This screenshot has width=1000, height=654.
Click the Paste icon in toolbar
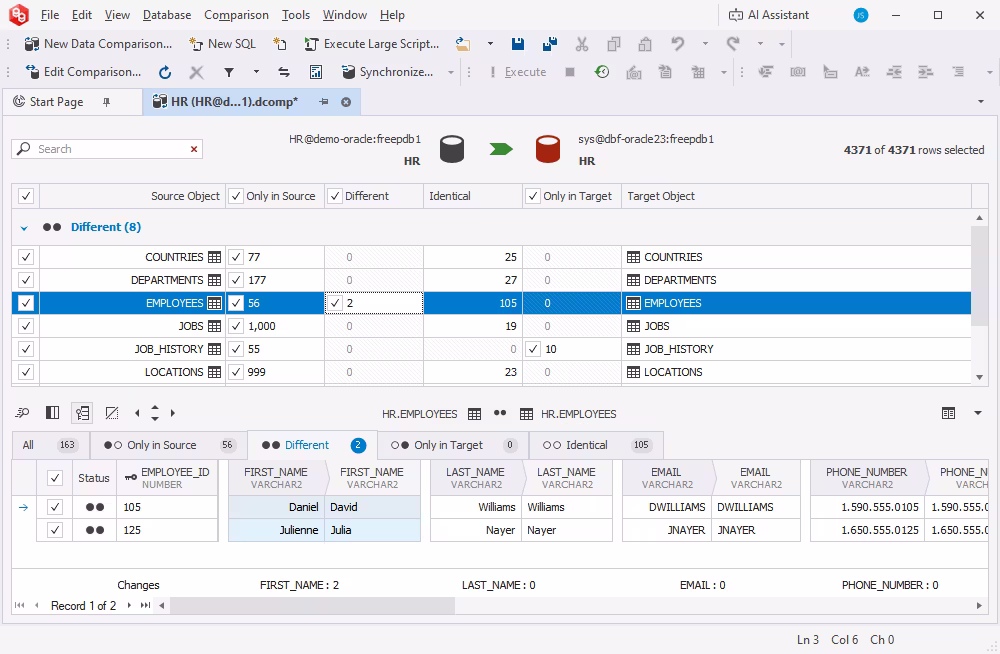(x=645, y=44)
